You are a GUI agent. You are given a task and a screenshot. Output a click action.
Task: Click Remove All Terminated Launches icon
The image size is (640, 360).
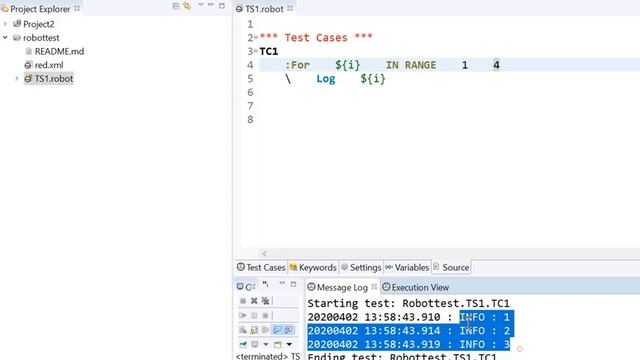[265, 301]
